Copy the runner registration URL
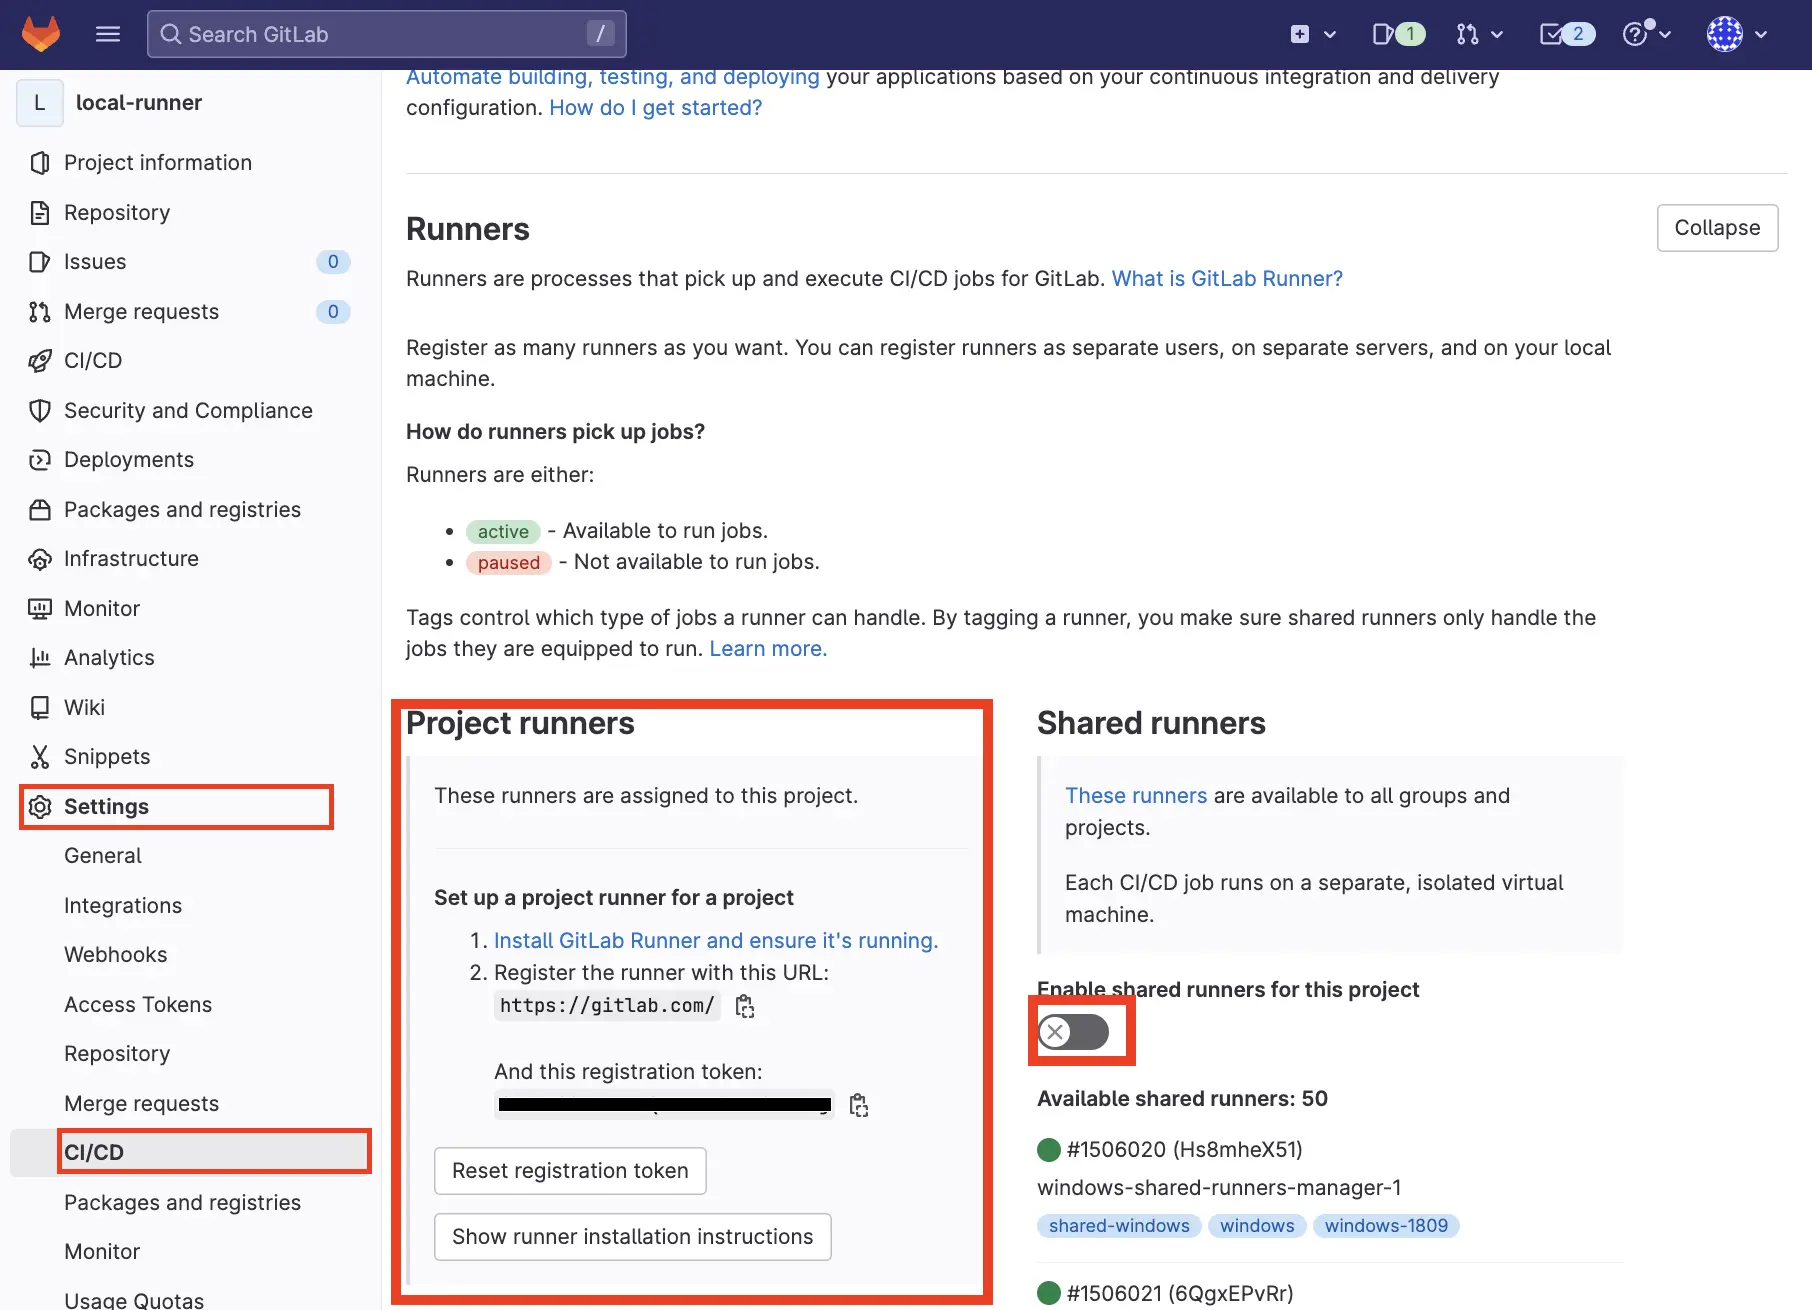Screen dimensions: 1812x1310 (x=745, y=1006)
